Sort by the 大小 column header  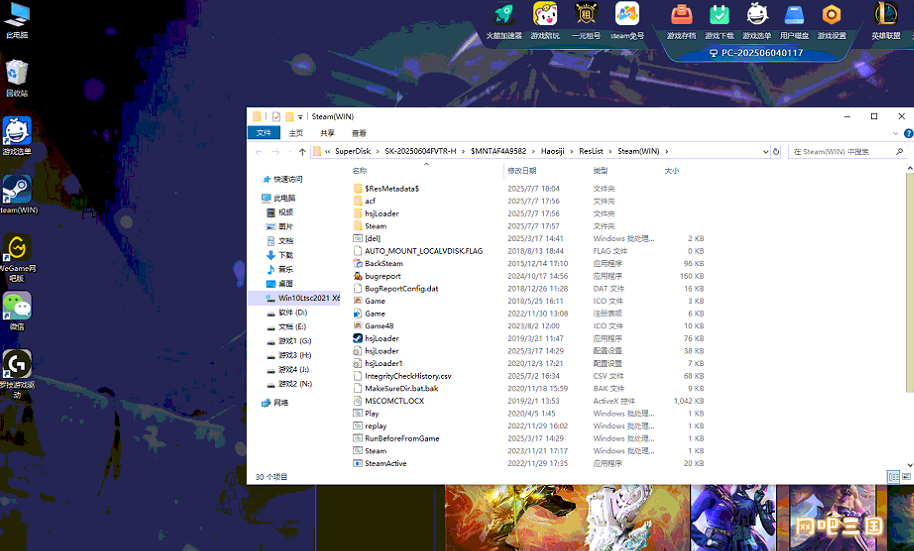coord(672,171)
